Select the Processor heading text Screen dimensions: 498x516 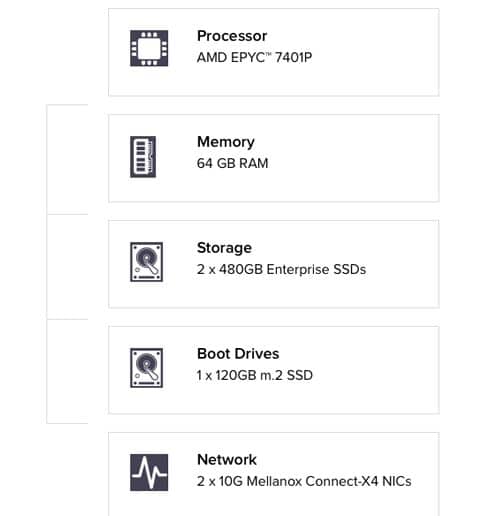[232, 36]
